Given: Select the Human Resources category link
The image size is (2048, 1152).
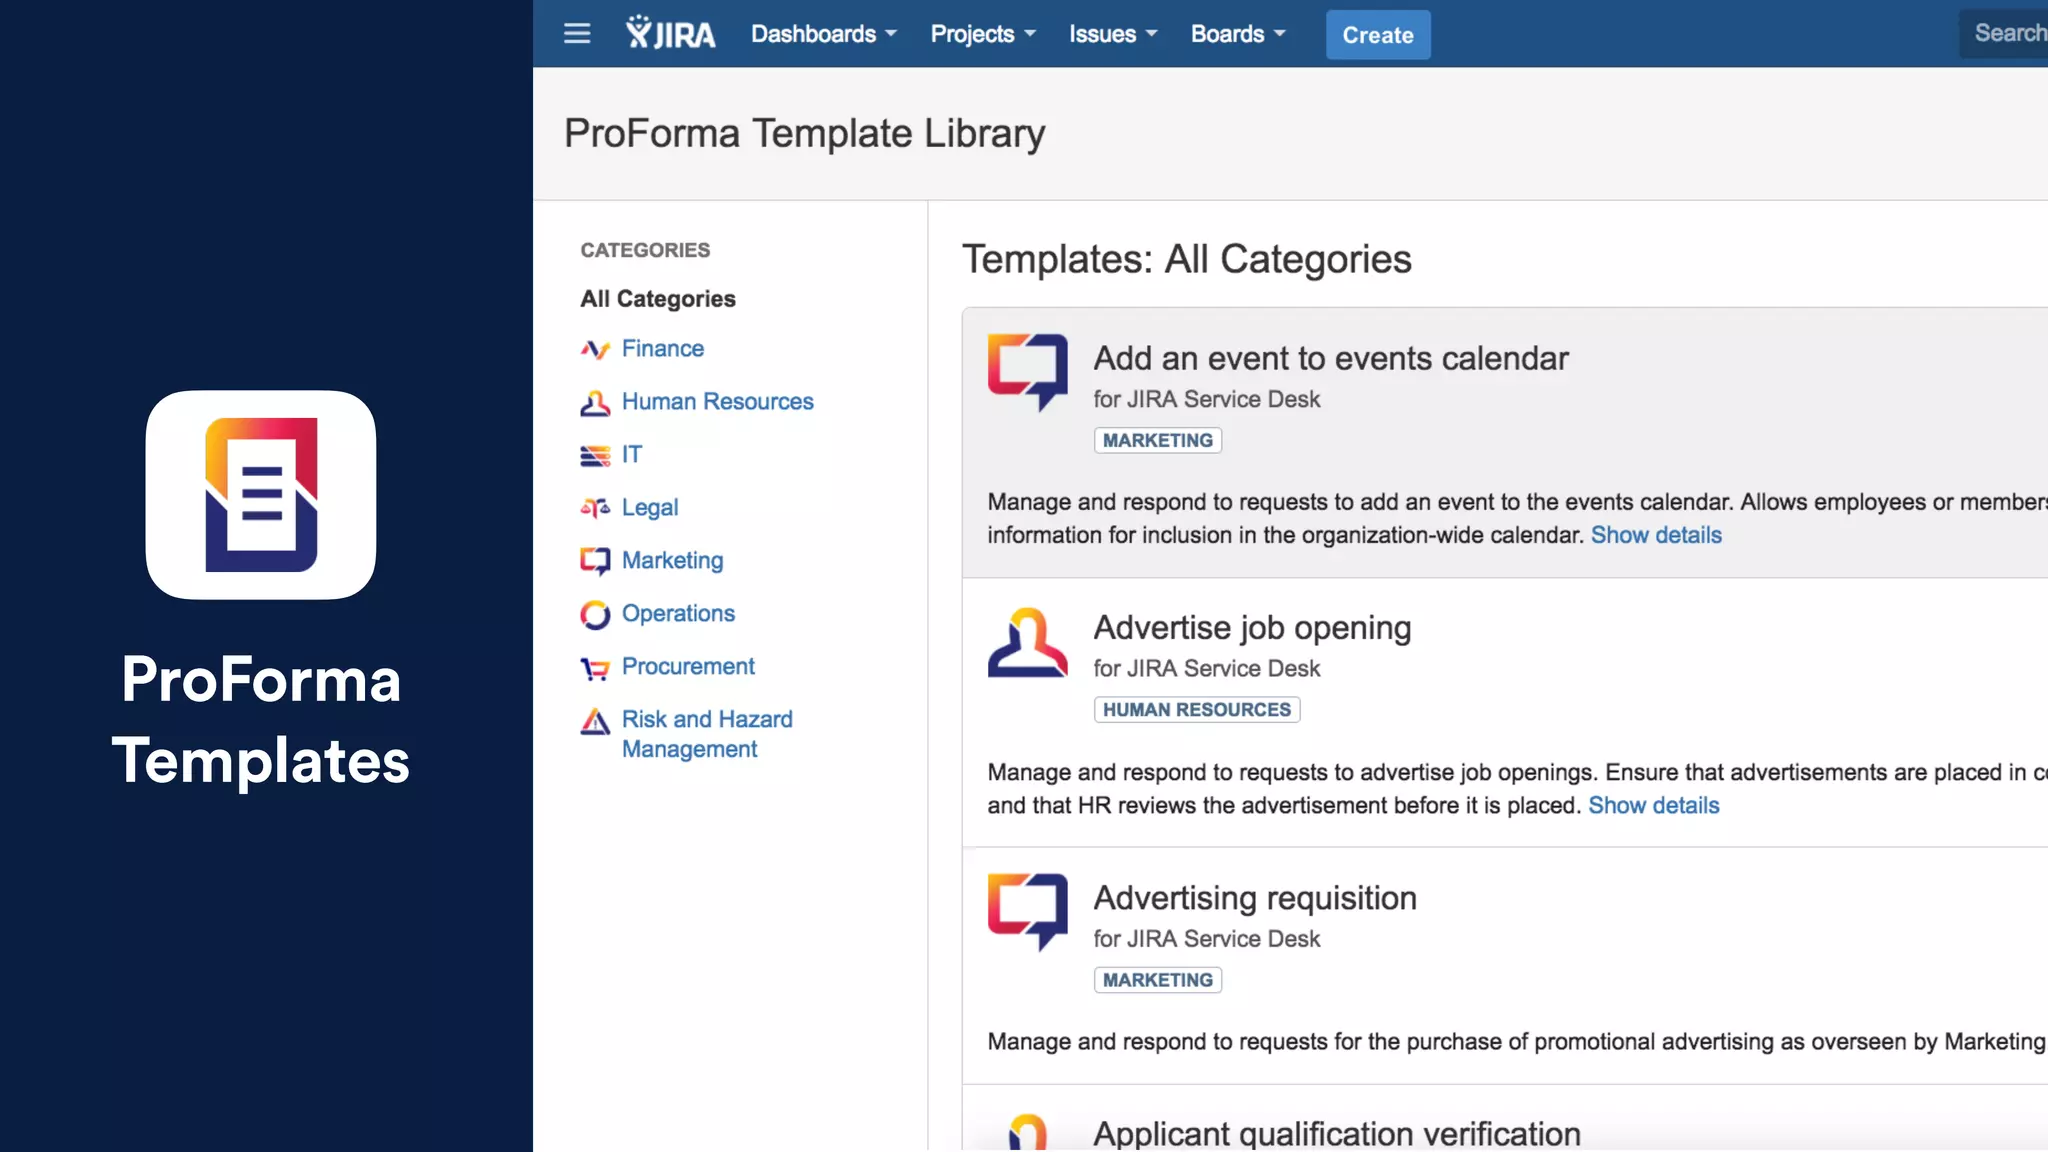Looking at the screenshot, I should pyautogui.click(x=718, y=401).
